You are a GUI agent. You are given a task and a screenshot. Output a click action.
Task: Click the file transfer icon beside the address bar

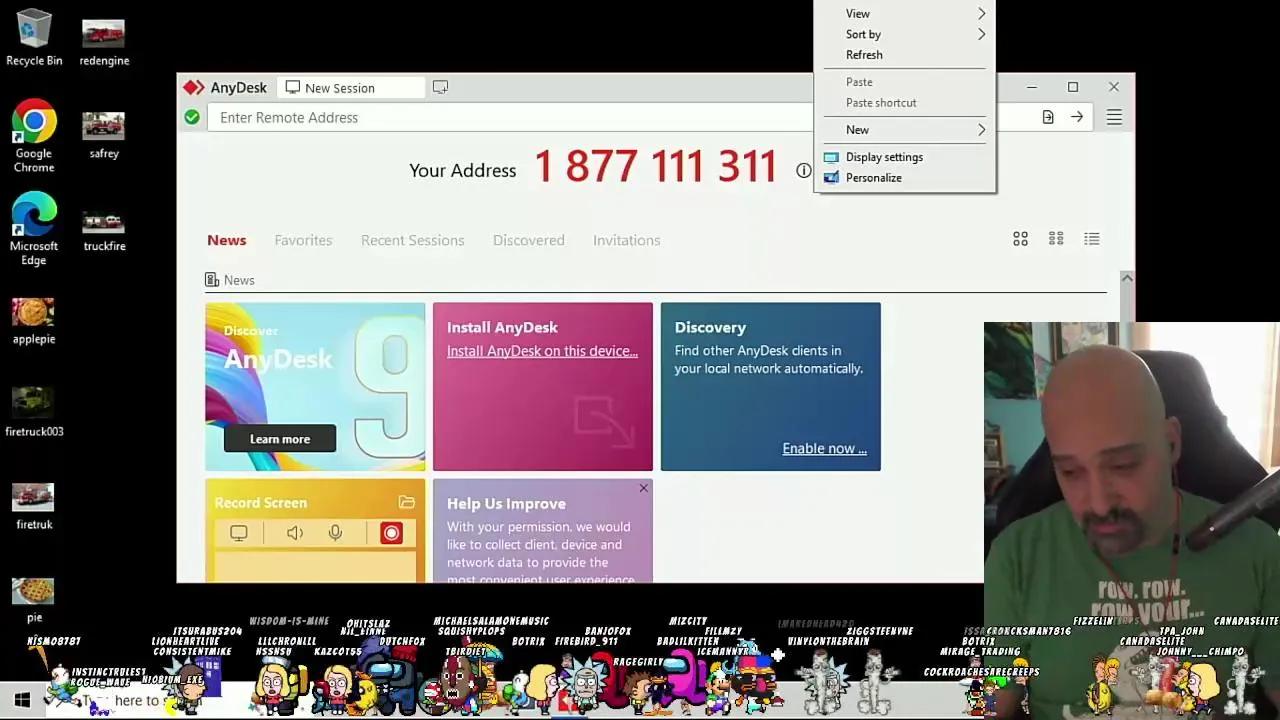(1048, 118)
